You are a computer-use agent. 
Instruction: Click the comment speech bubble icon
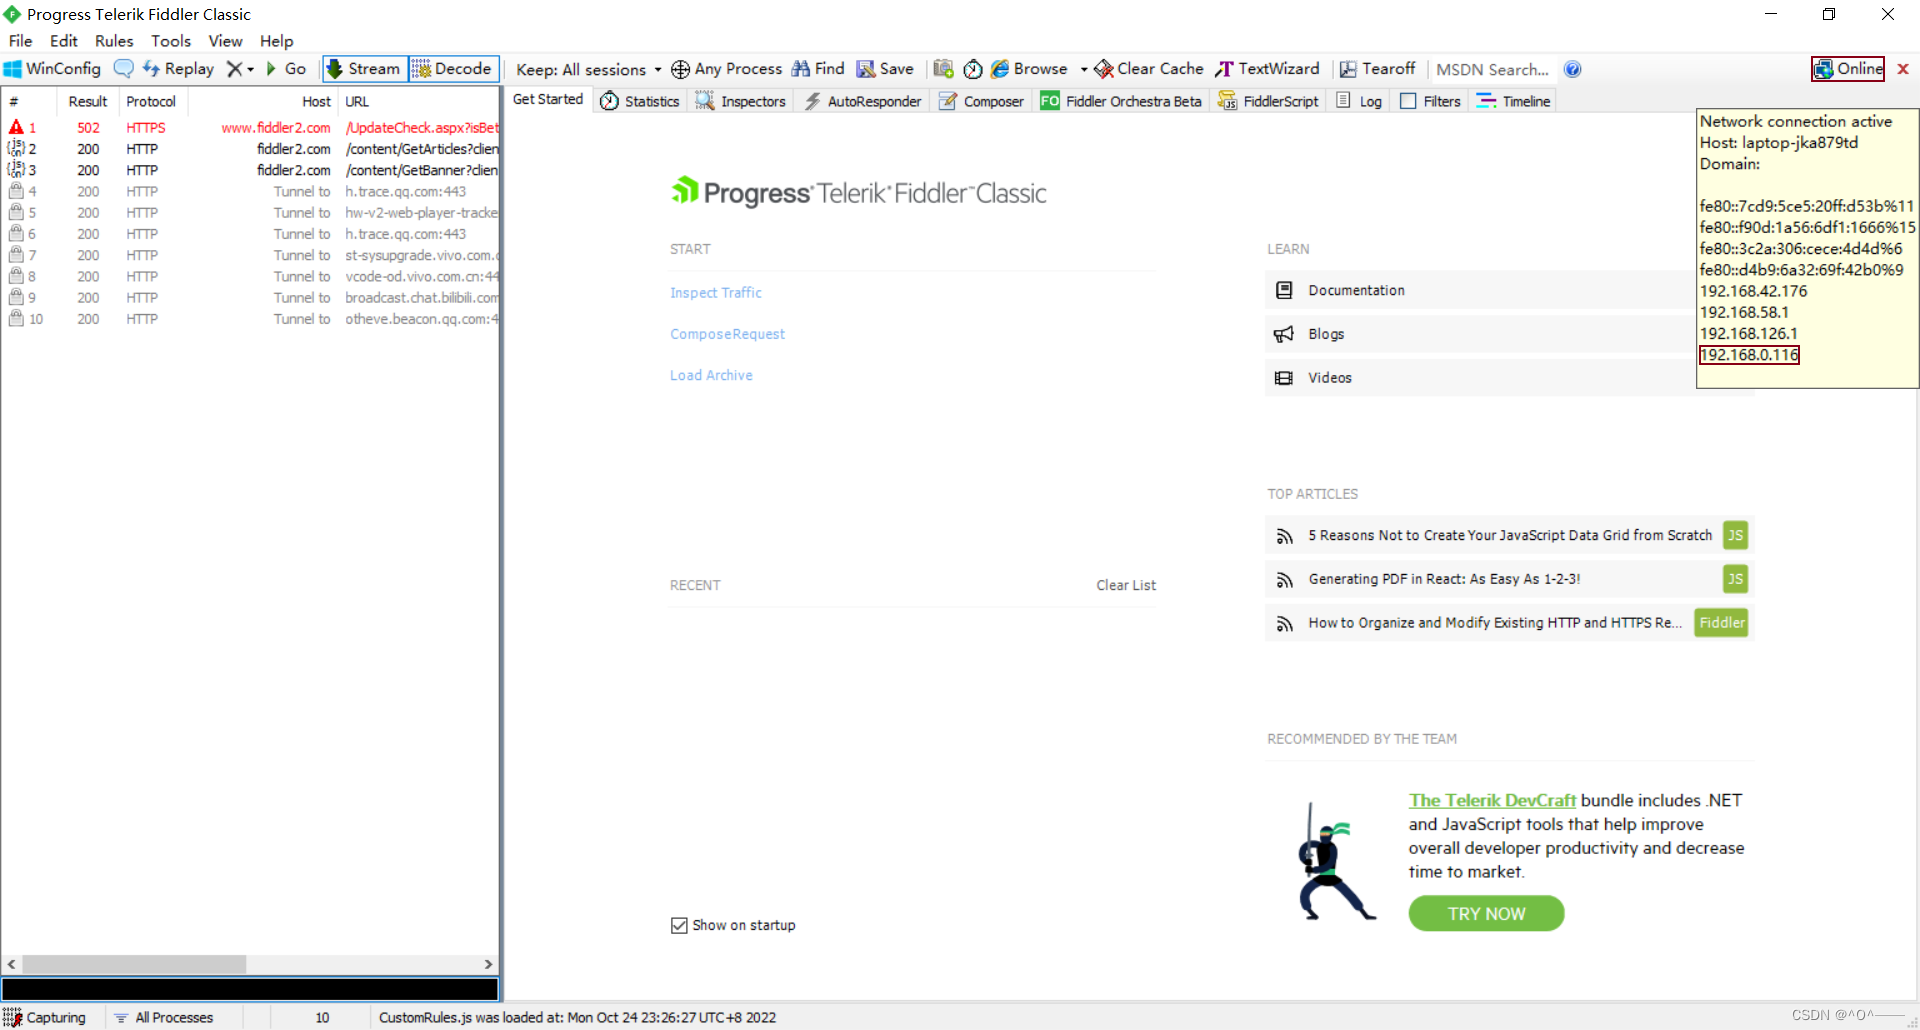click(x=124, y=69)
